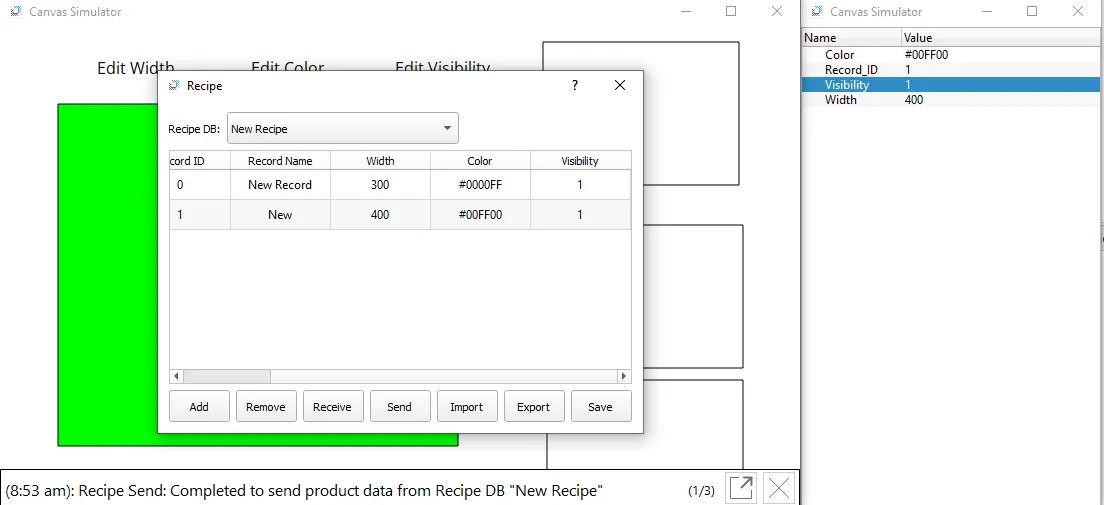This screenshot has width=1104, height=505.
Task: Click the Record Name cell "New Record"
Action: coord(280,185)
